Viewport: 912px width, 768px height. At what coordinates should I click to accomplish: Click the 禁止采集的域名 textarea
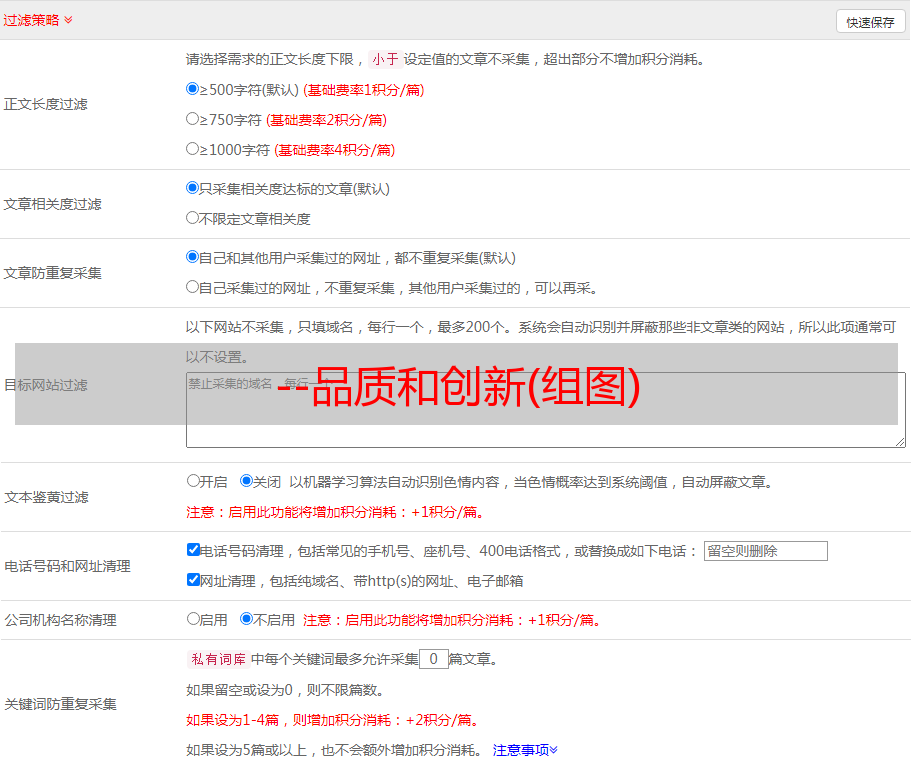546,410
